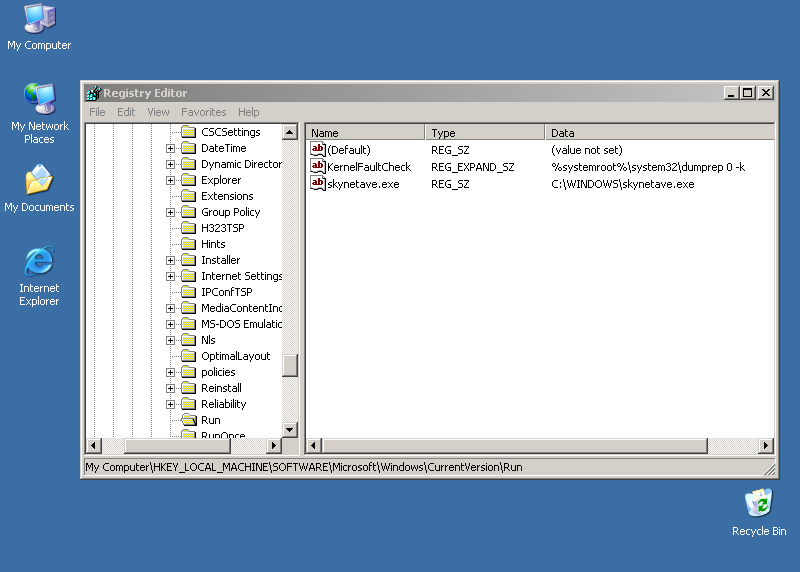Click the Nls folder icon
Viewport: 800px width, 572px height.
pyautogui.click(x=189, y=340)
